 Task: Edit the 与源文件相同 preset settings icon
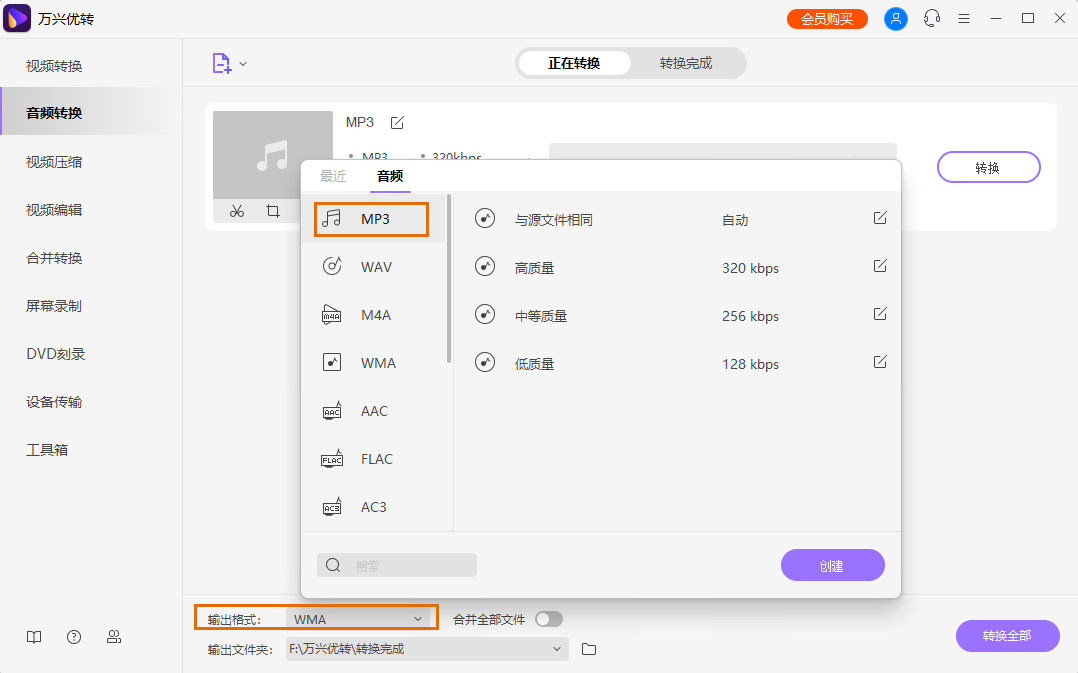tap(880, 218)
